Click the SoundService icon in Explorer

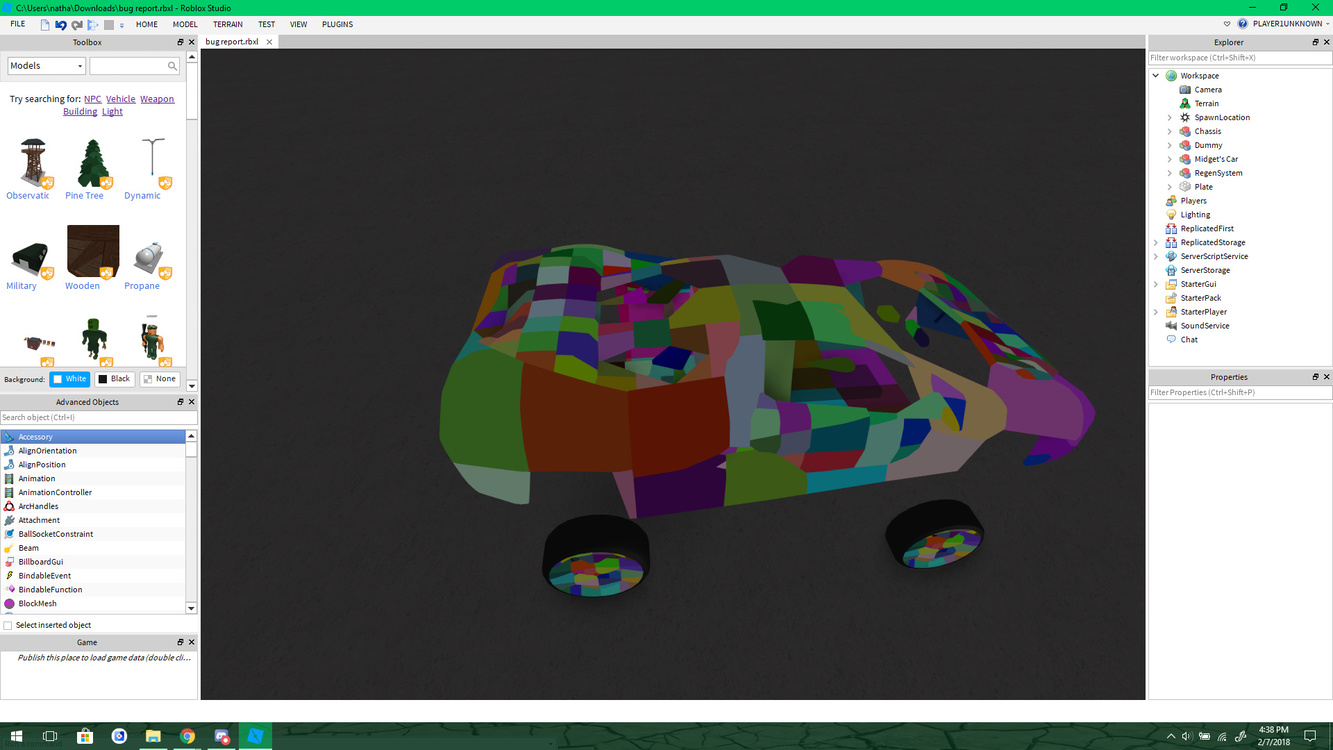1172,325
